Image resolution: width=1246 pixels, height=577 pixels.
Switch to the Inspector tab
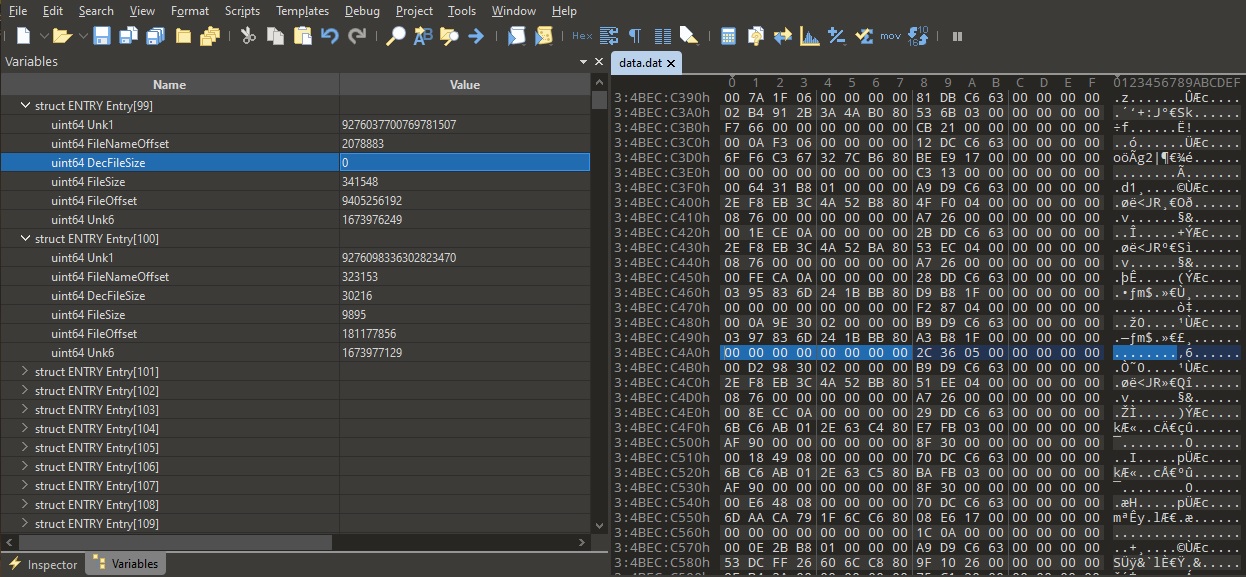(x=43, y=564)
